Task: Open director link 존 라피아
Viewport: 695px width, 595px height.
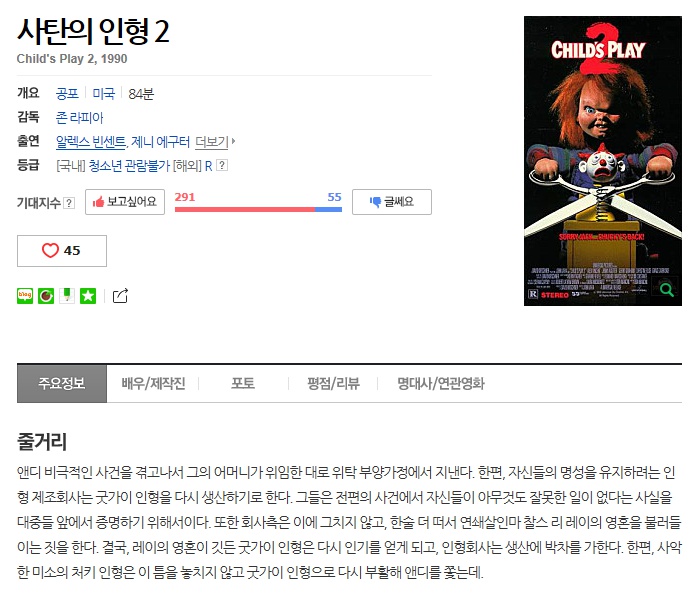Action: coord(79,117)
